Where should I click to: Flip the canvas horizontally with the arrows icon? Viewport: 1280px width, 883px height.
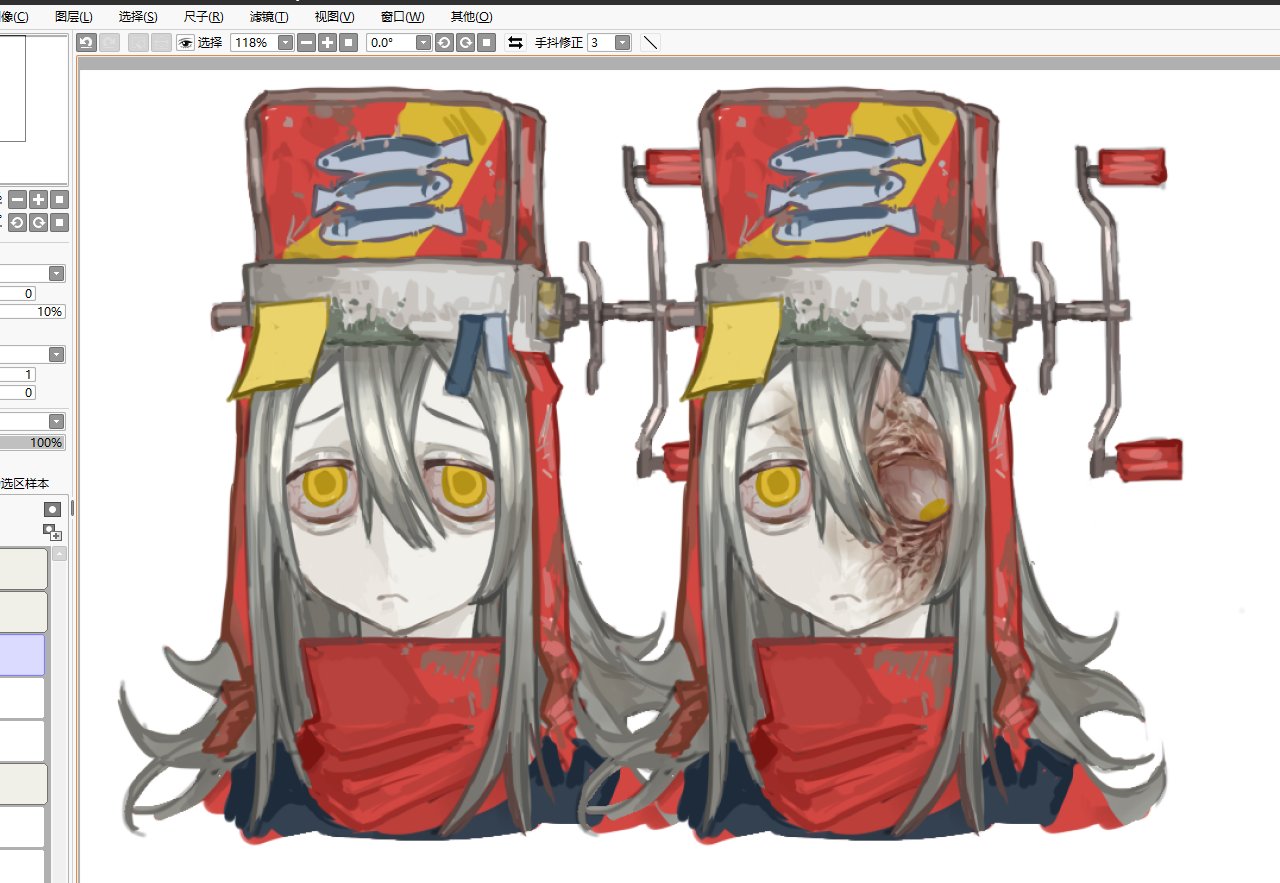[x=515, y=42]
